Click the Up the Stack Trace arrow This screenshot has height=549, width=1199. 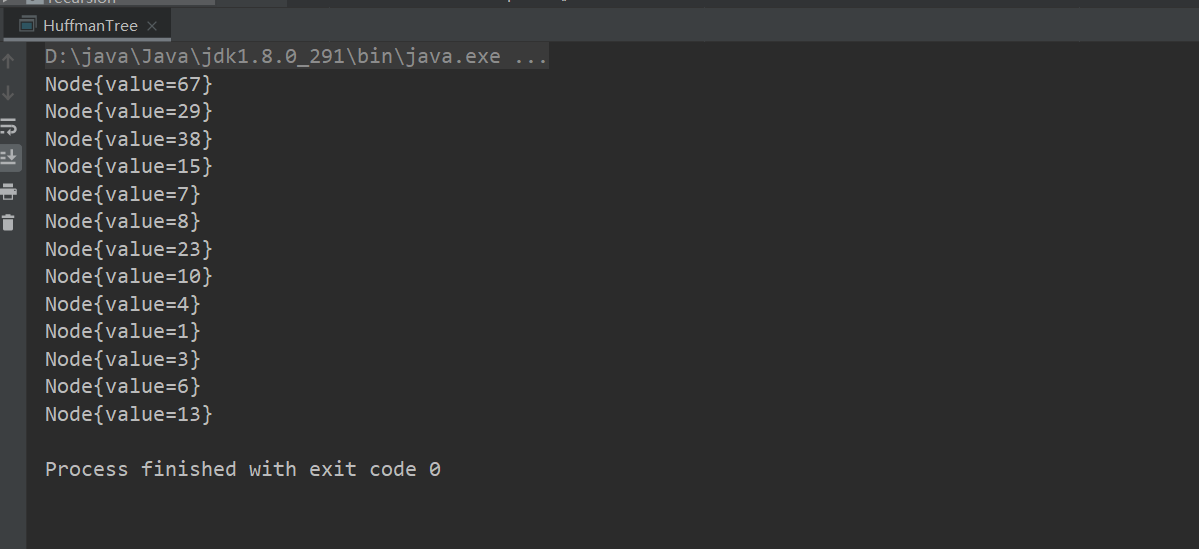click(8, 61)
